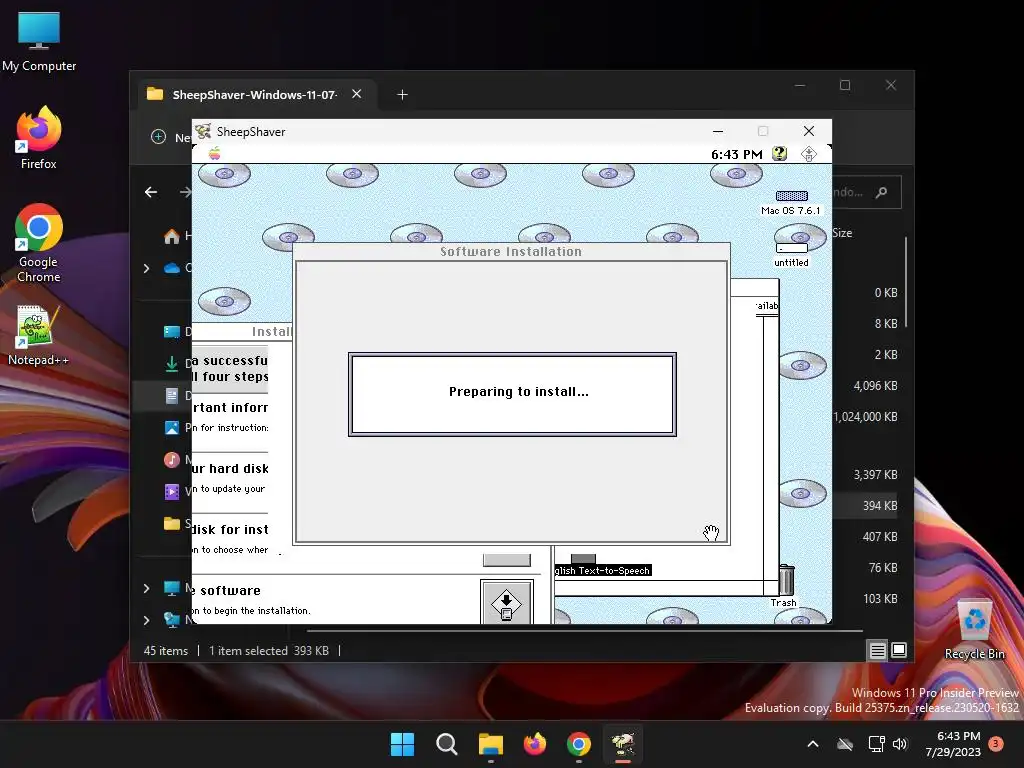Select the file row showing 1,024,000 KB
Viewport: 1024px width, 768px height.
(867, 417)
